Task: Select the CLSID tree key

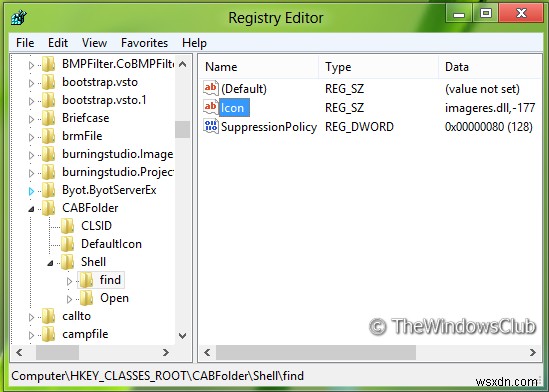Action: click(x=96, y=226)
